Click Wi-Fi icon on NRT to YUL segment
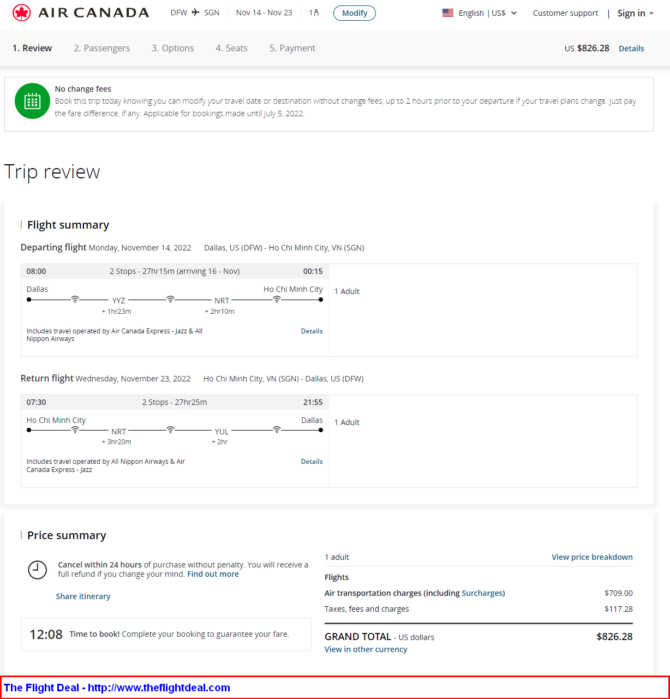The width and height of the screenshot is (670, 699). coord(170,430)
